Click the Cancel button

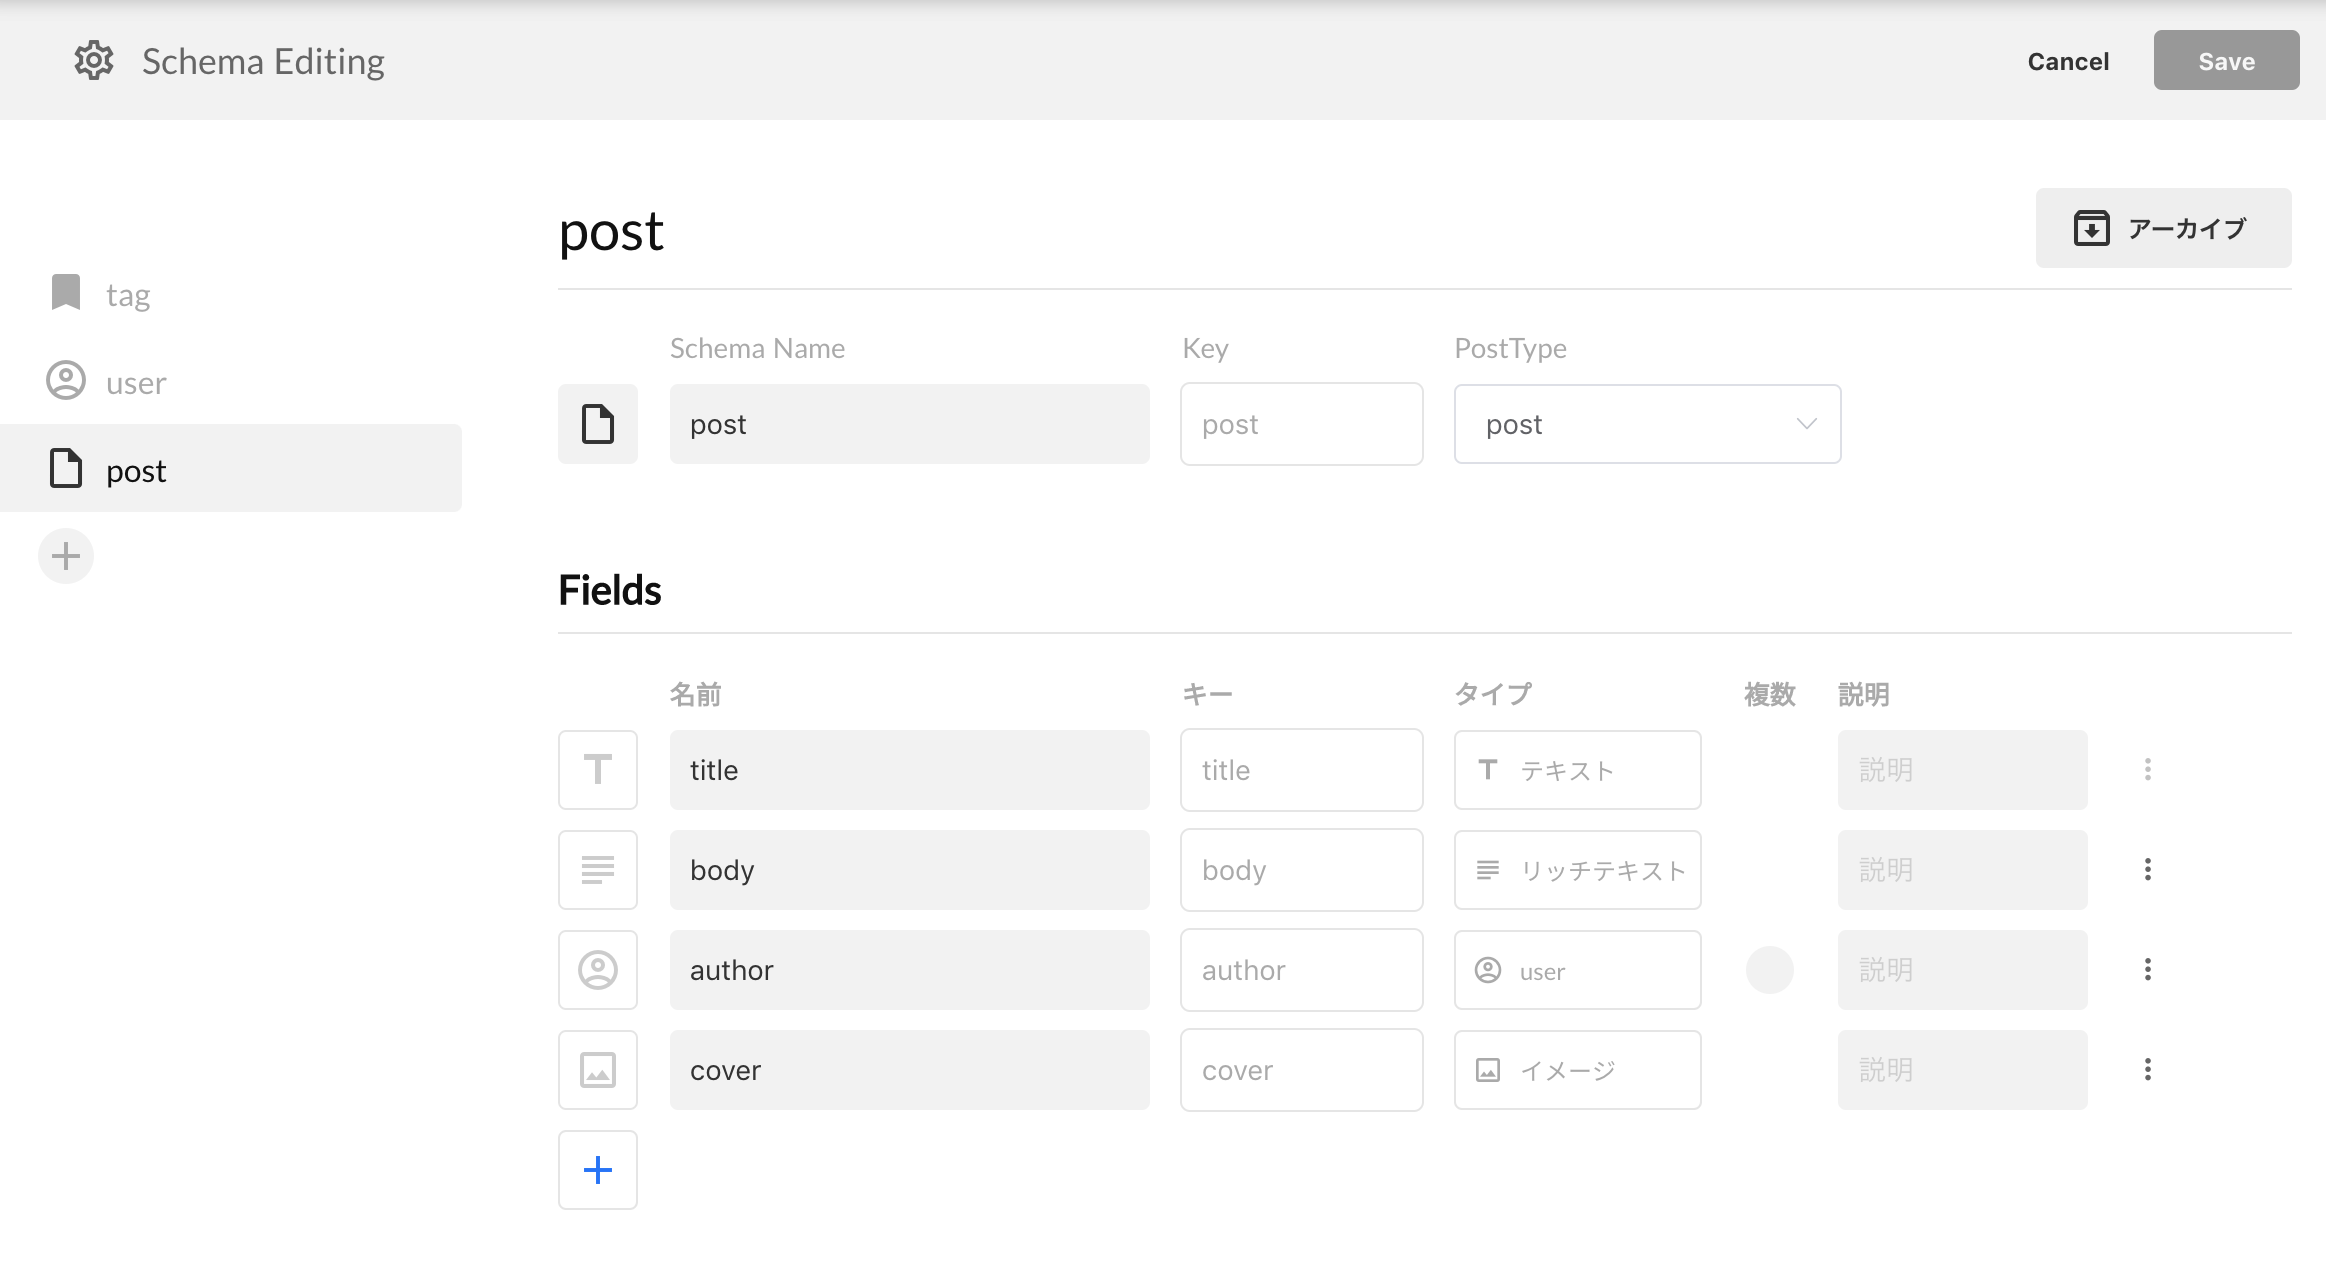(2068, 61)
